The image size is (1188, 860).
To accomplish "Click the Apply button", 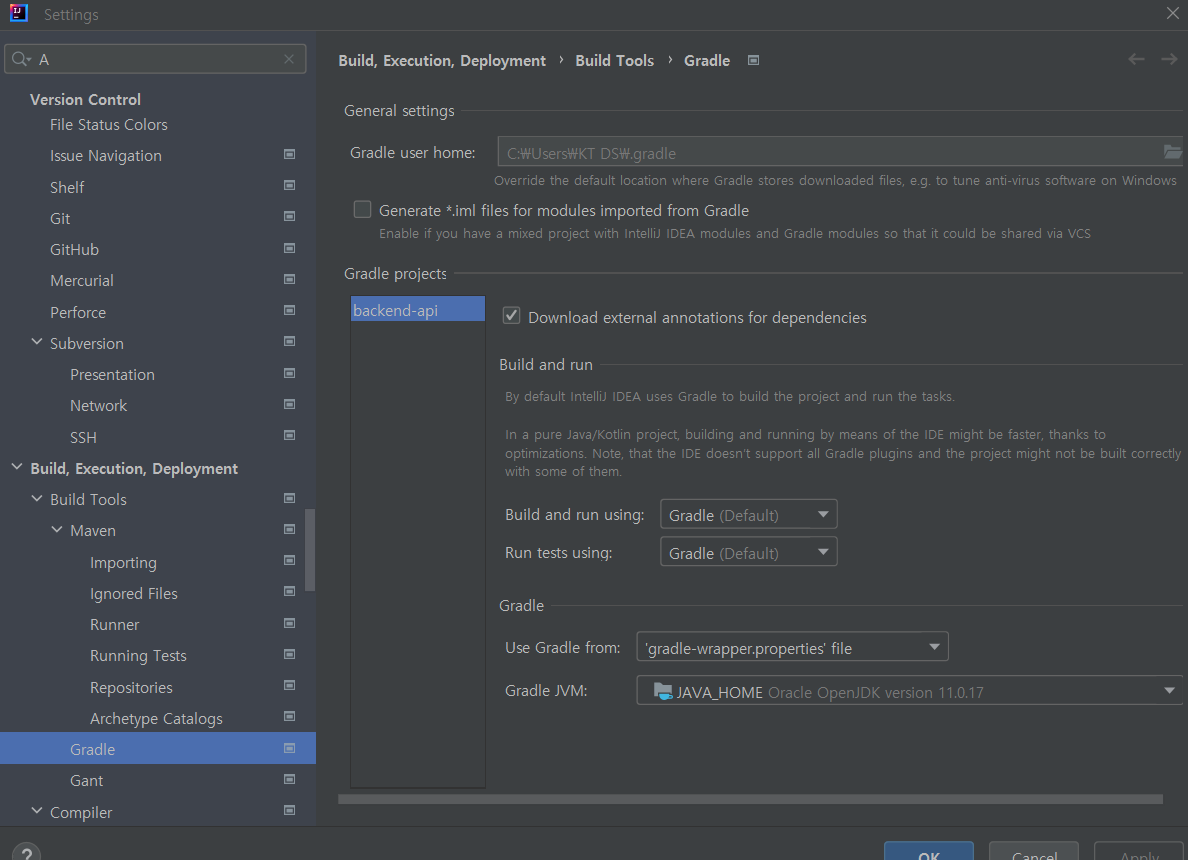I will [x=1139, y=851].
